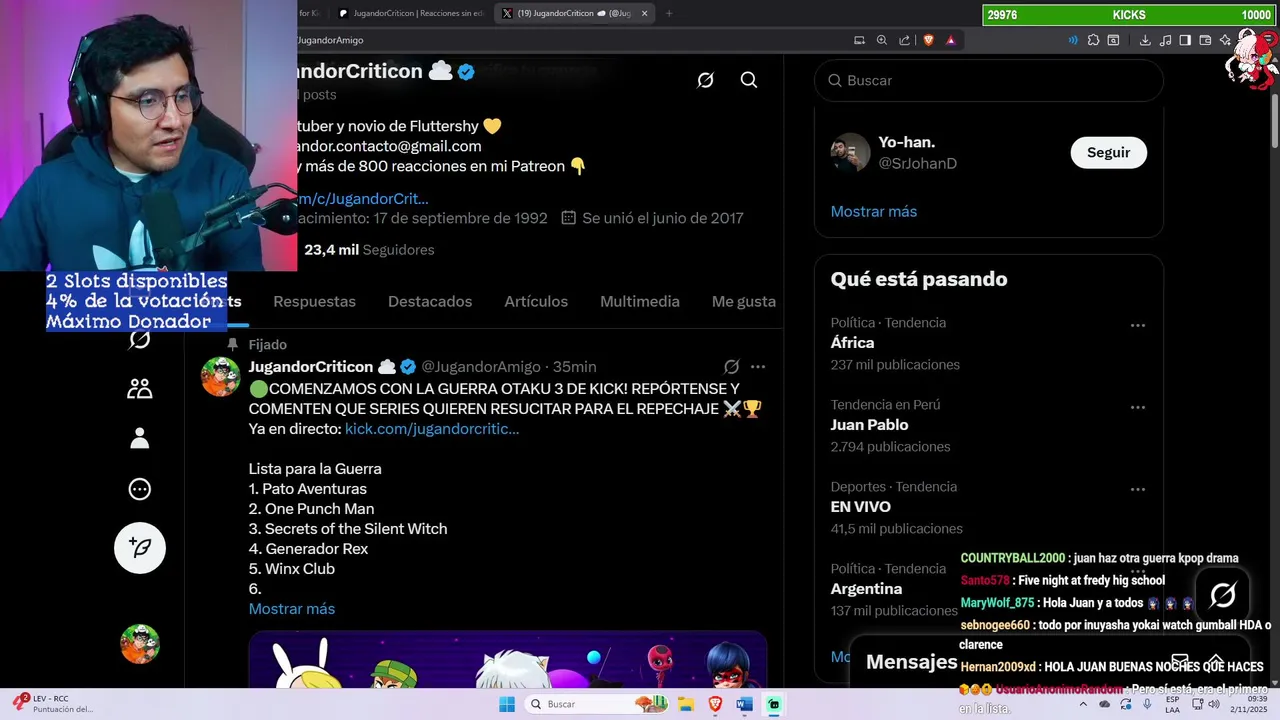Click the Windows taskbar Buscar box

click(597, 704)
